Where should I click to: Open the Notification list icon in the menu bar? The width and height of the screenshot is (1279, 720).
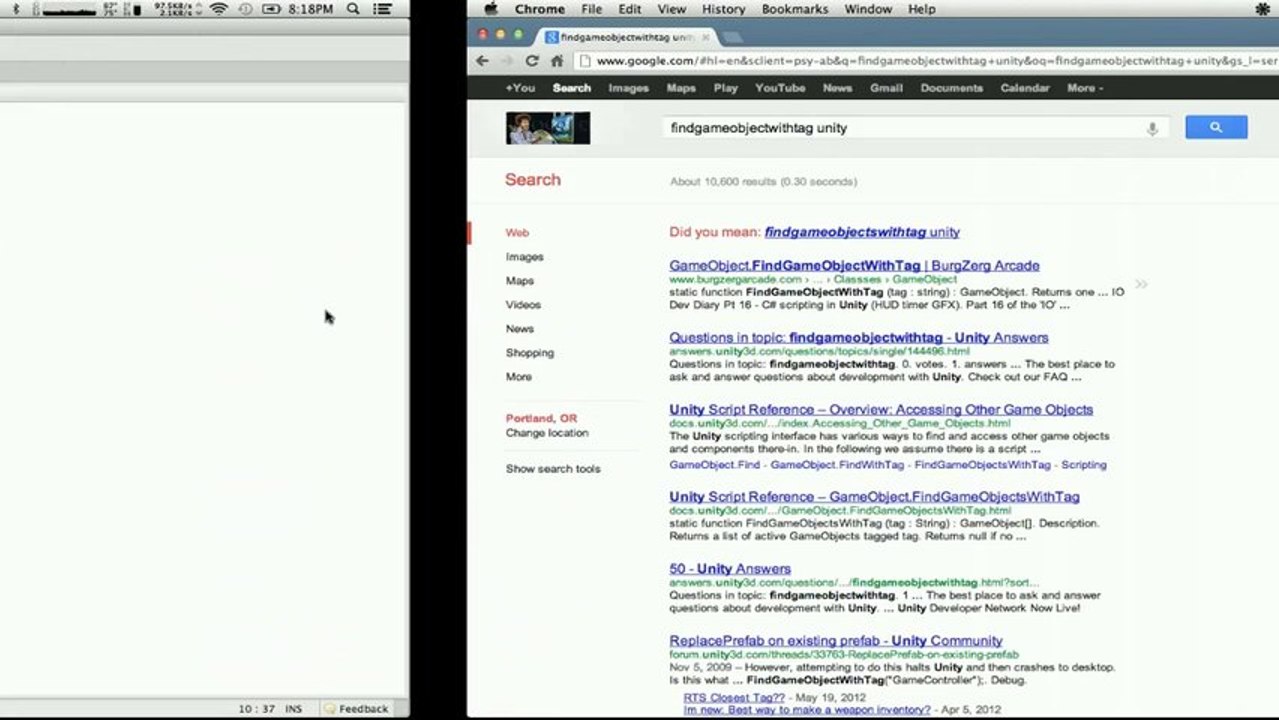[382, 9]
